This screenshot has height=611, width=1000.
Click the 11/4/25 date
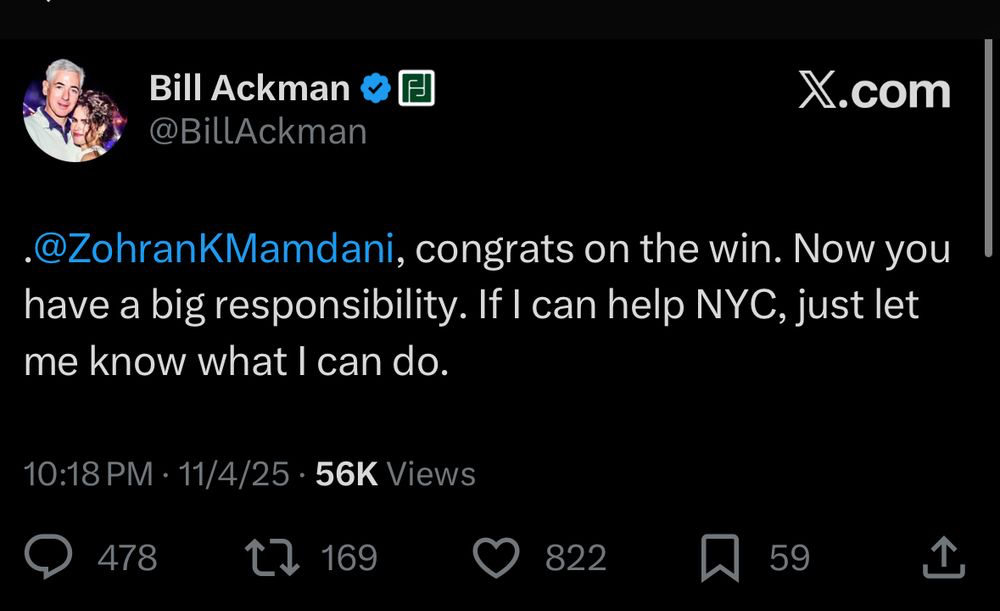234,473
